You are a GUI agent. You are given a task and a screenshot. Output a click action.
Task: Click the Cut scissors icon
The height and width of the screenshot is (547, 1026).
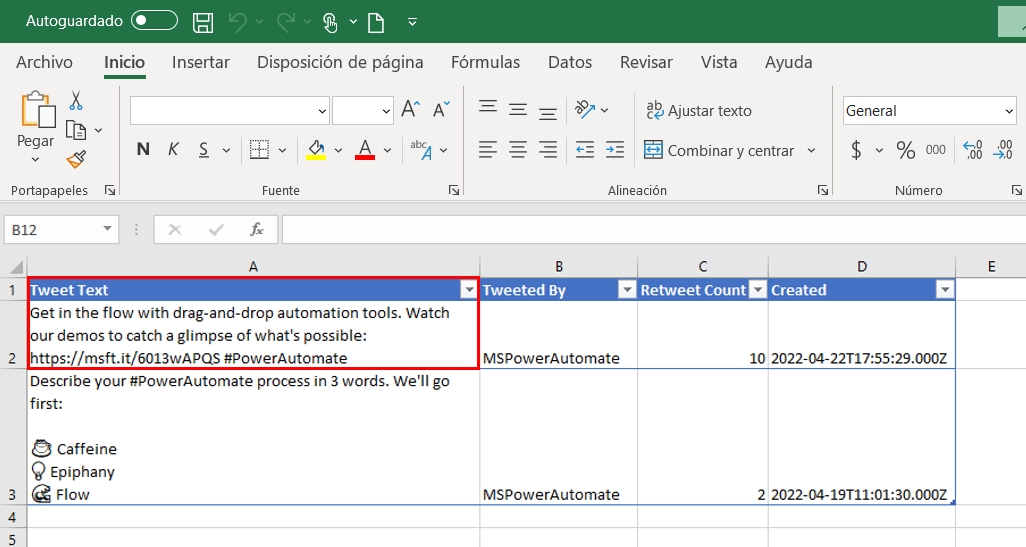[x=76, y=101]
